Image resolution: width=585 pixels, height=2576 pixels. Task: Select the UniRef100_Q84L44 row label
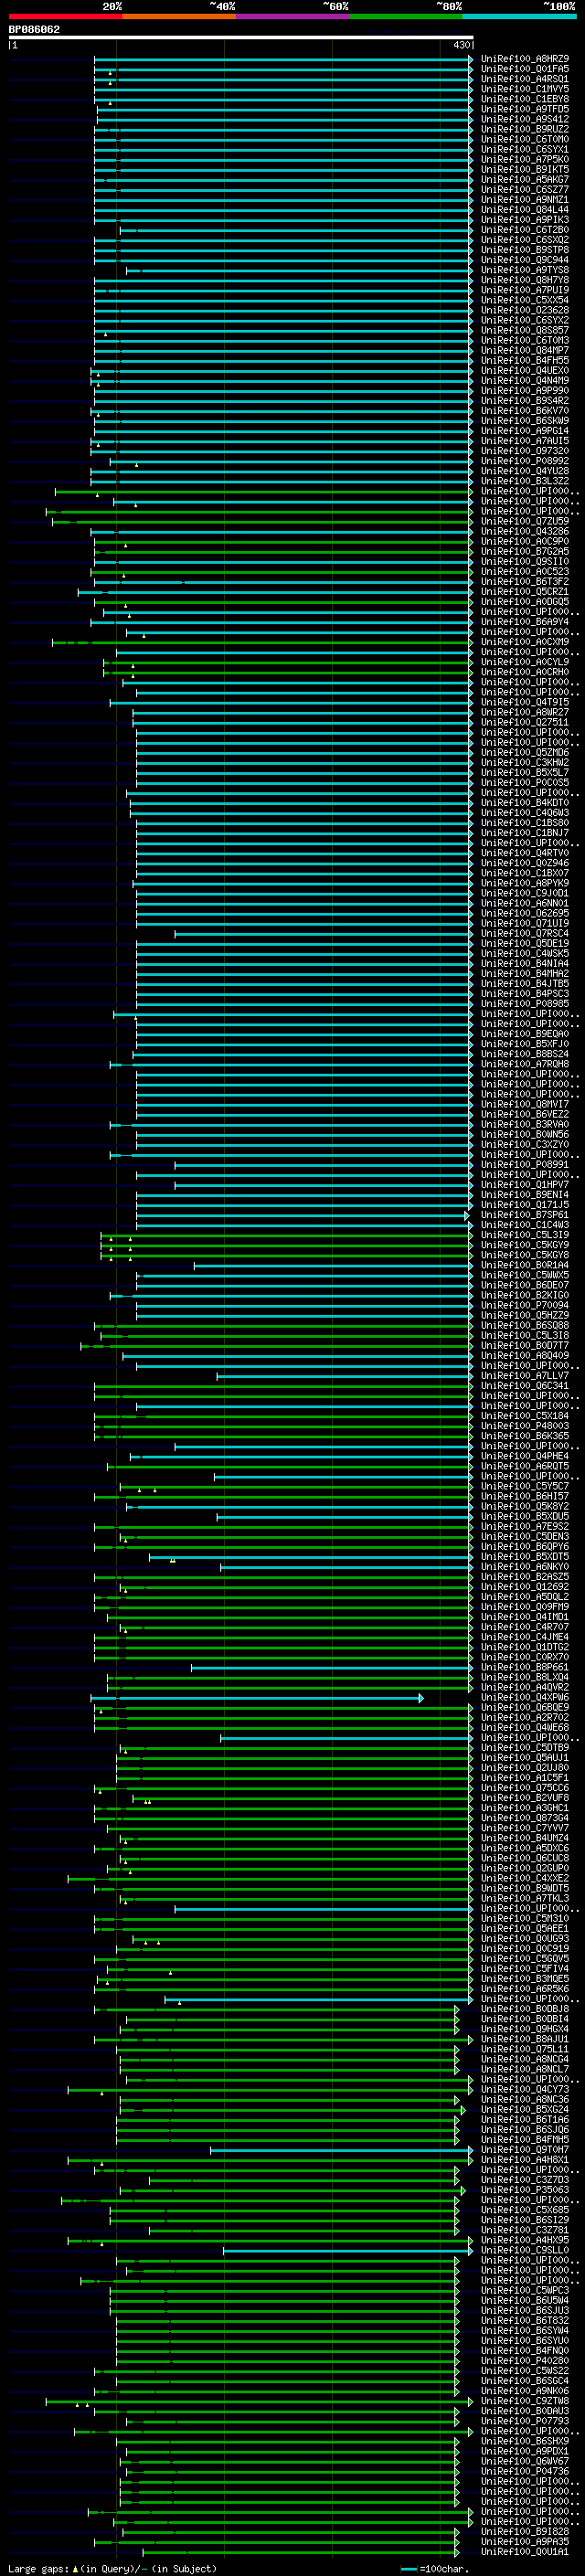coord(525,210)
